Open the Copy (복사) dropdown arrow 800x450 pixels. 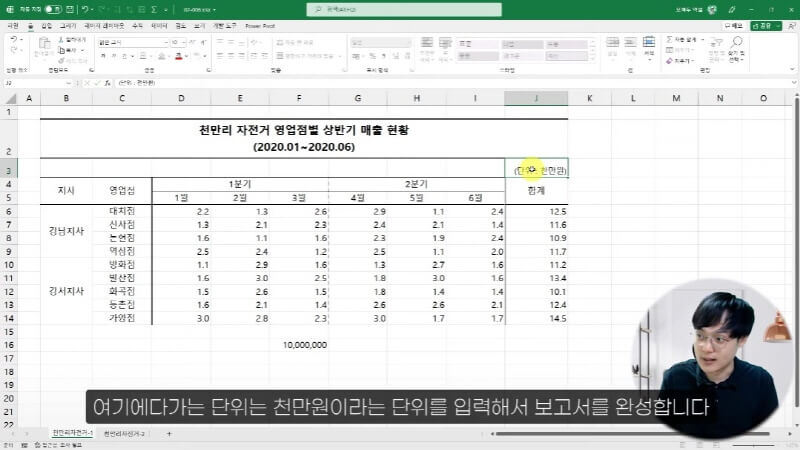[82, 51]
